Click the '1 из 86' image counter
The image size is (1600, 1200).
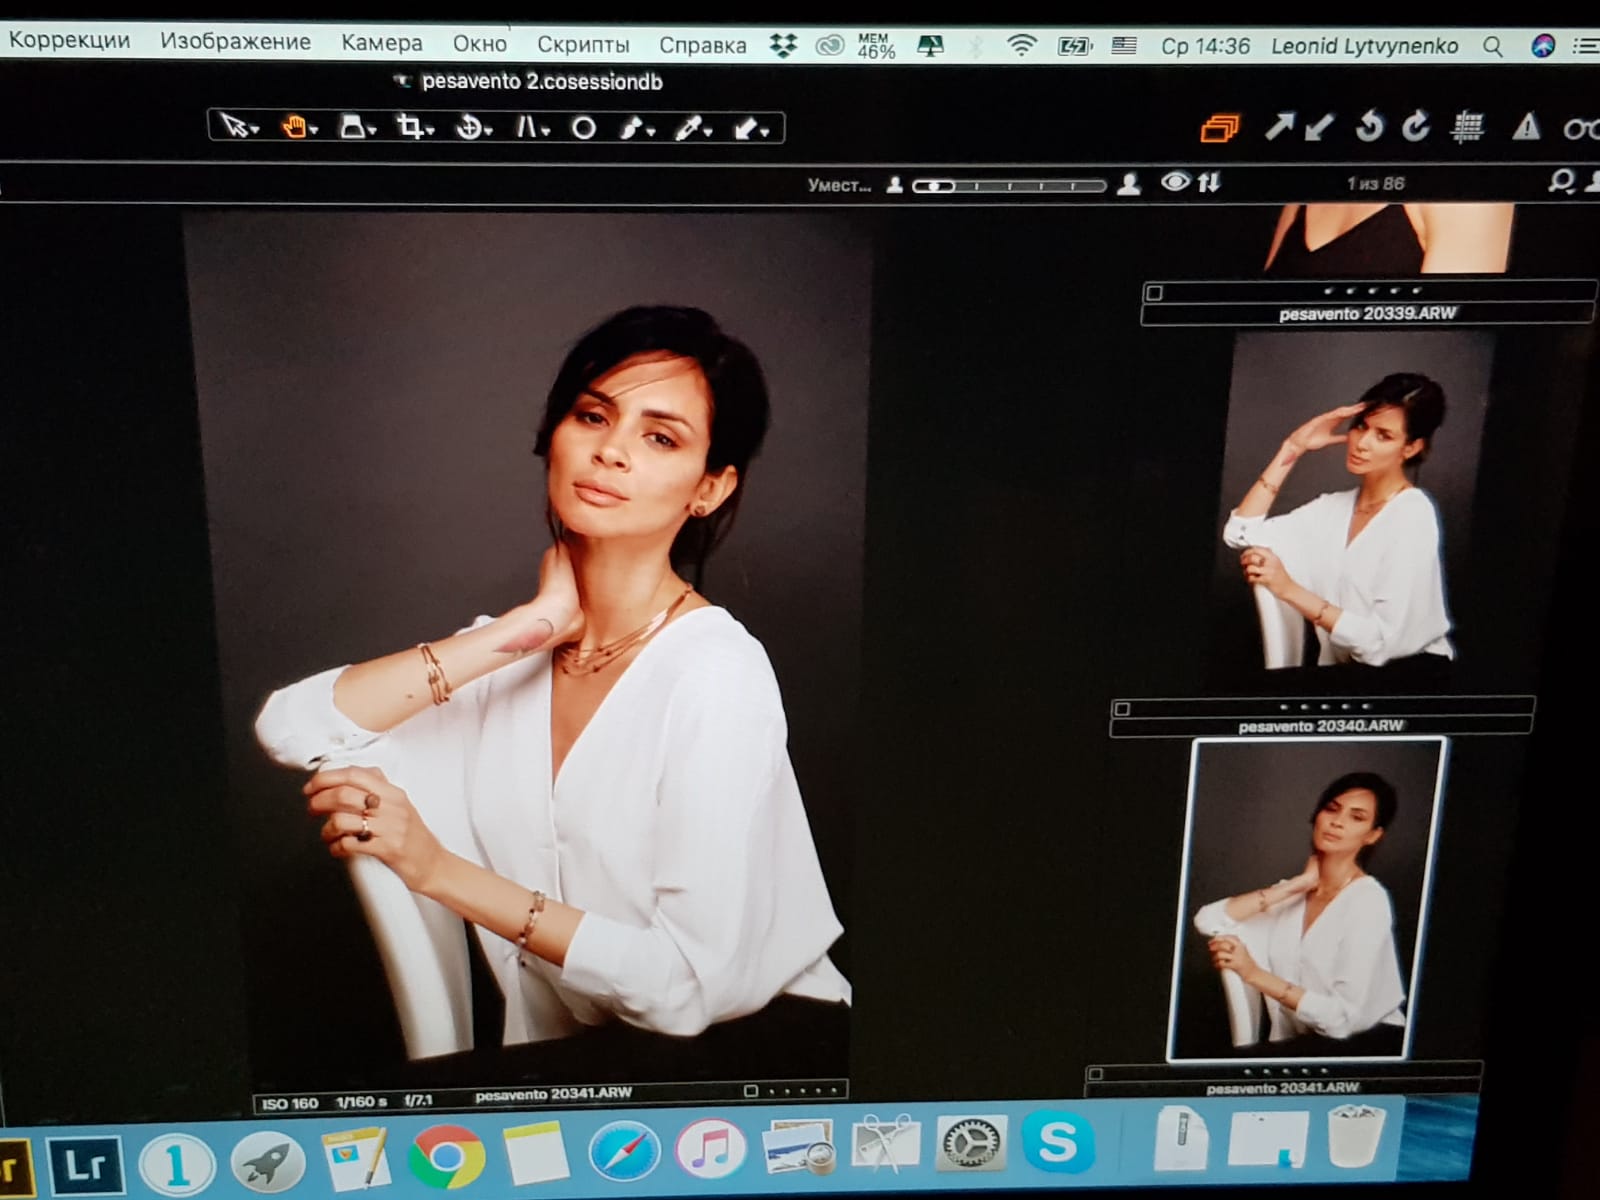click(x=1375, y=183)
